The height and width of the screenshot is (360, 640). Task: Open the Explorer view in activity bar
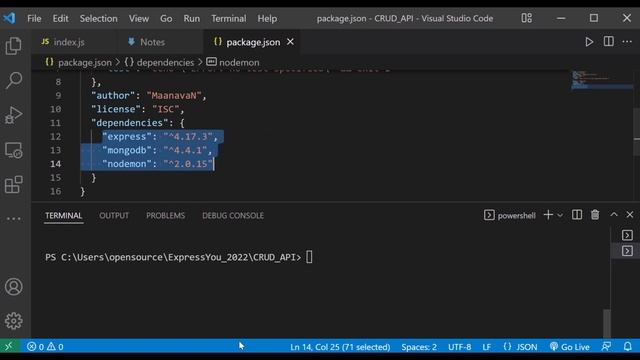13,46
